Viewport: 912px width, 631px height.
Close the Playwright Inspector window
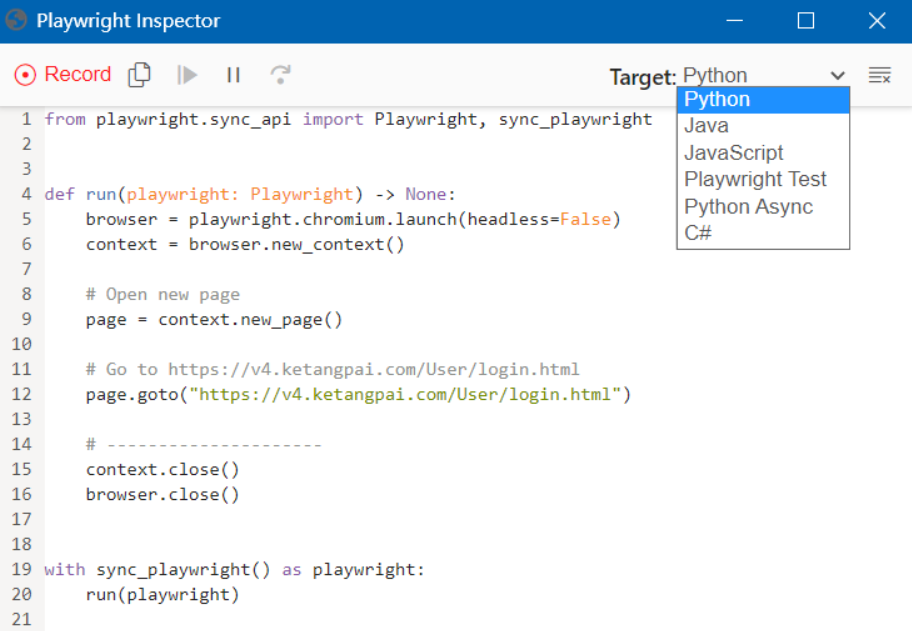(x=877, y=21)
